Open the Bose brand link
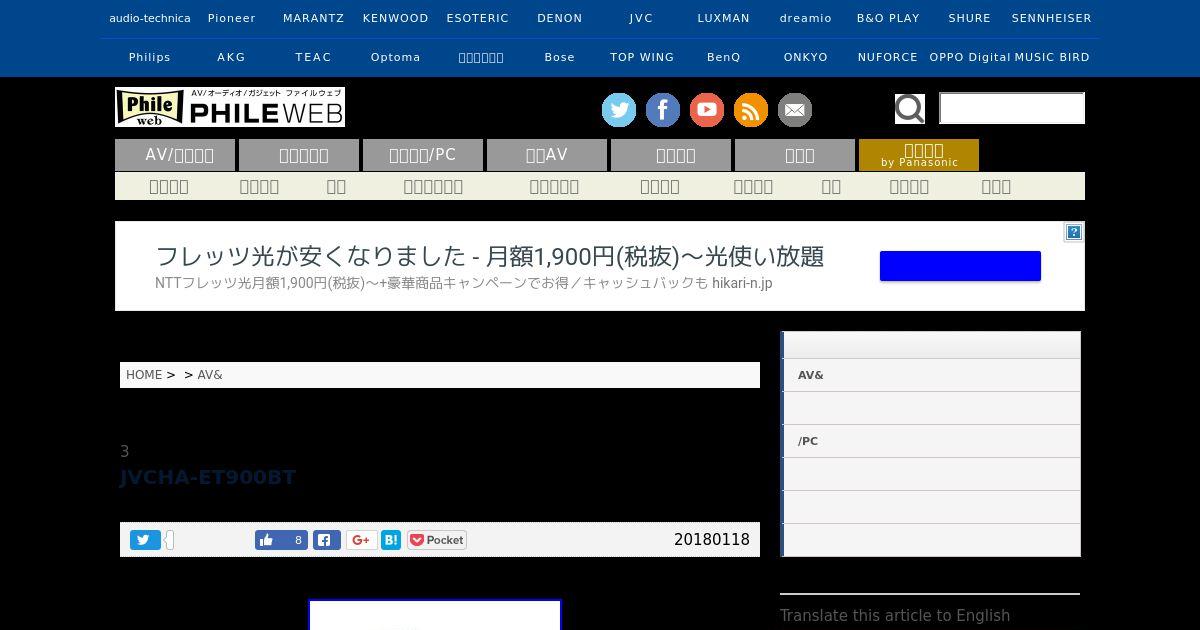 pyautogui.click(x=560, y=57)
